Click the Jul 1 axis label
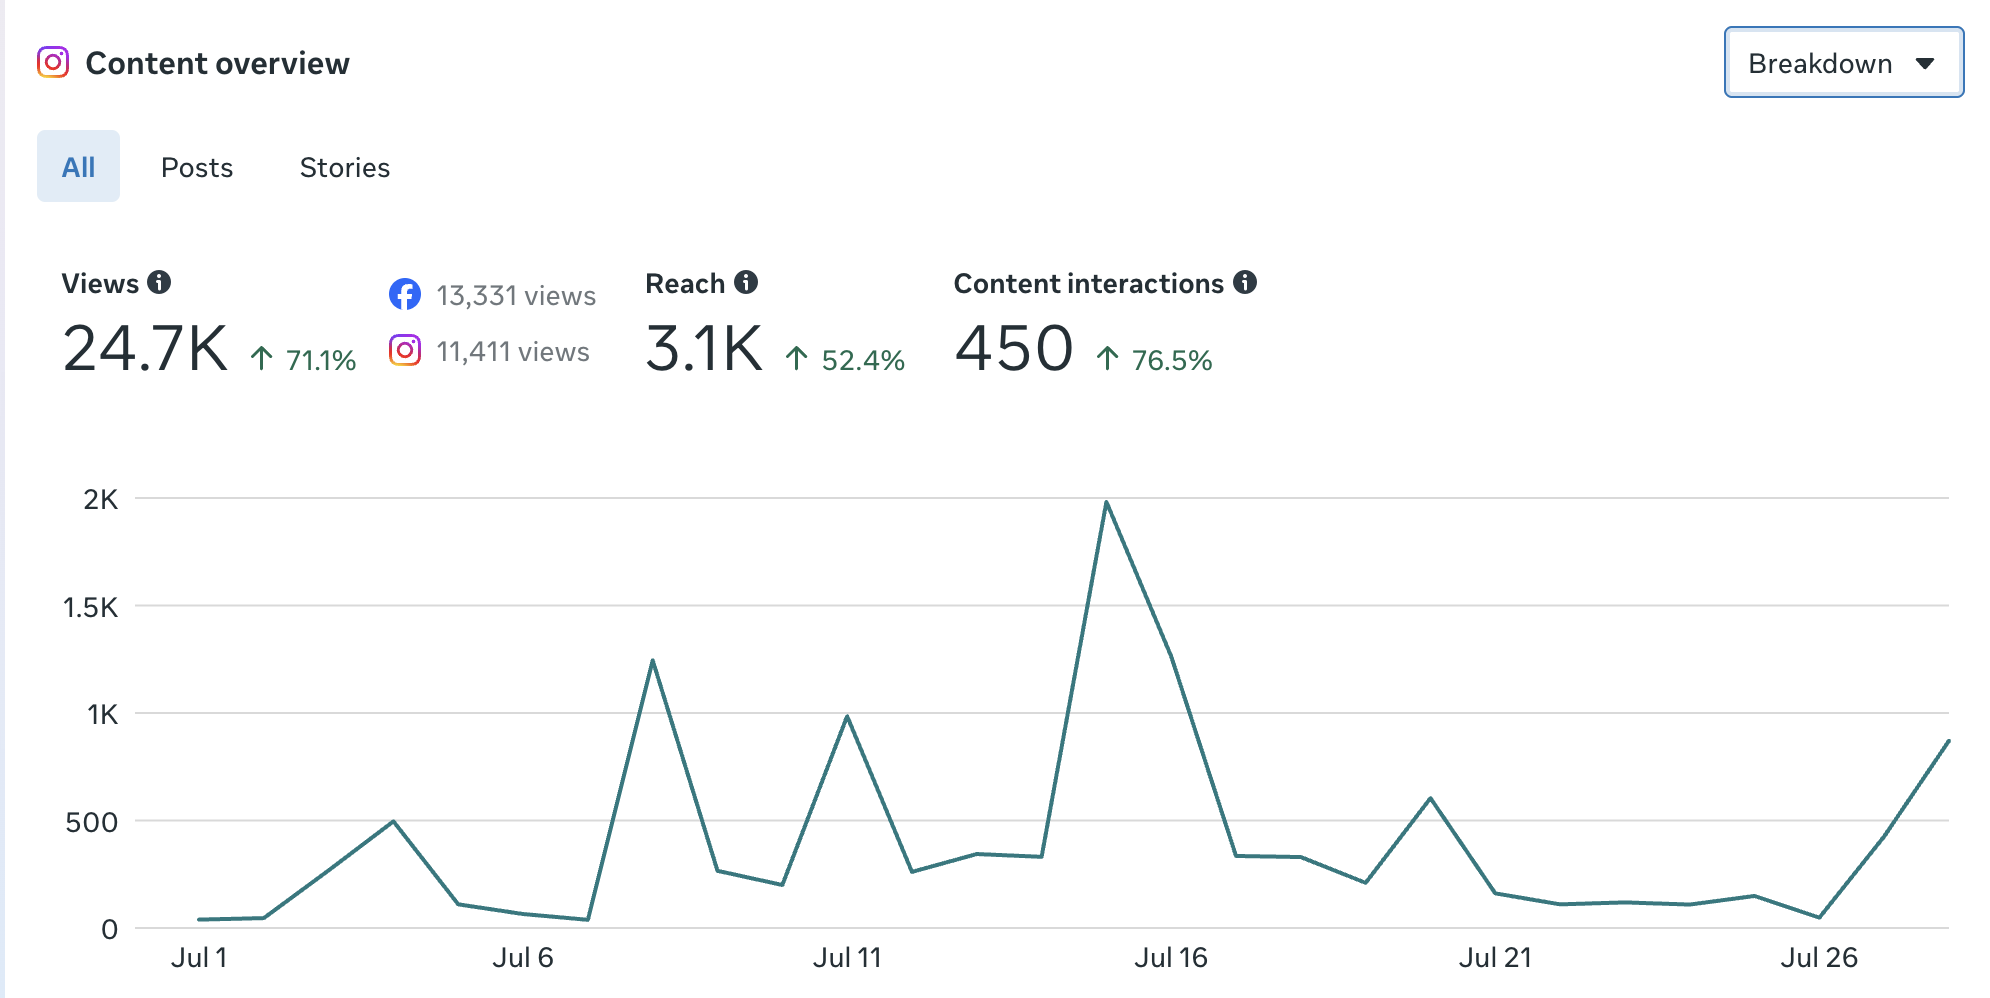The image size is (1990, 998). click(x=199, y=957)
